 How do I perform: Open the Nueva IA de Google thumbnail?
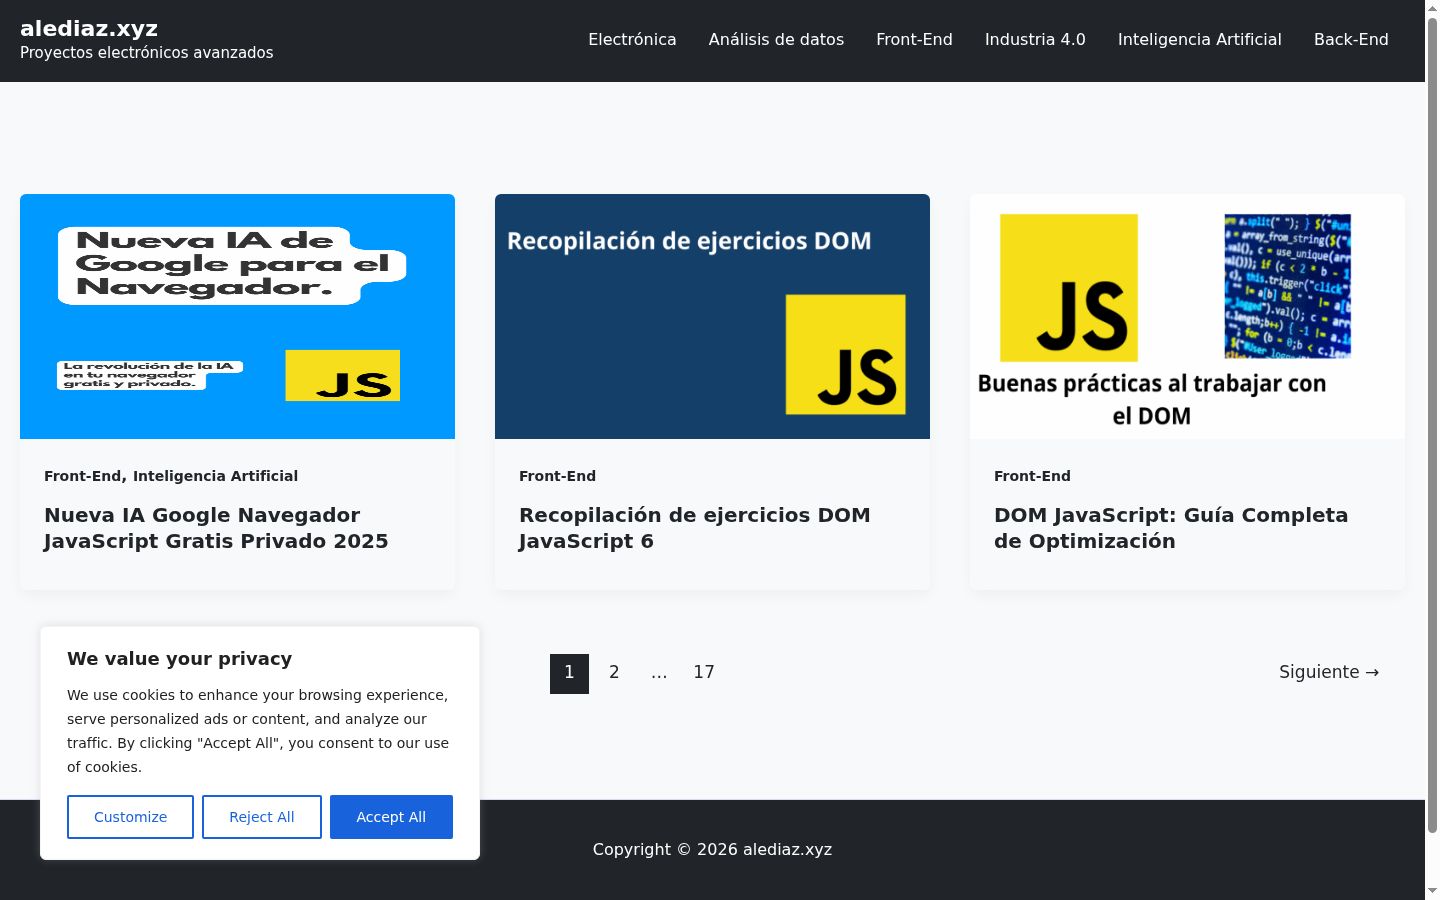coord(237,316)
